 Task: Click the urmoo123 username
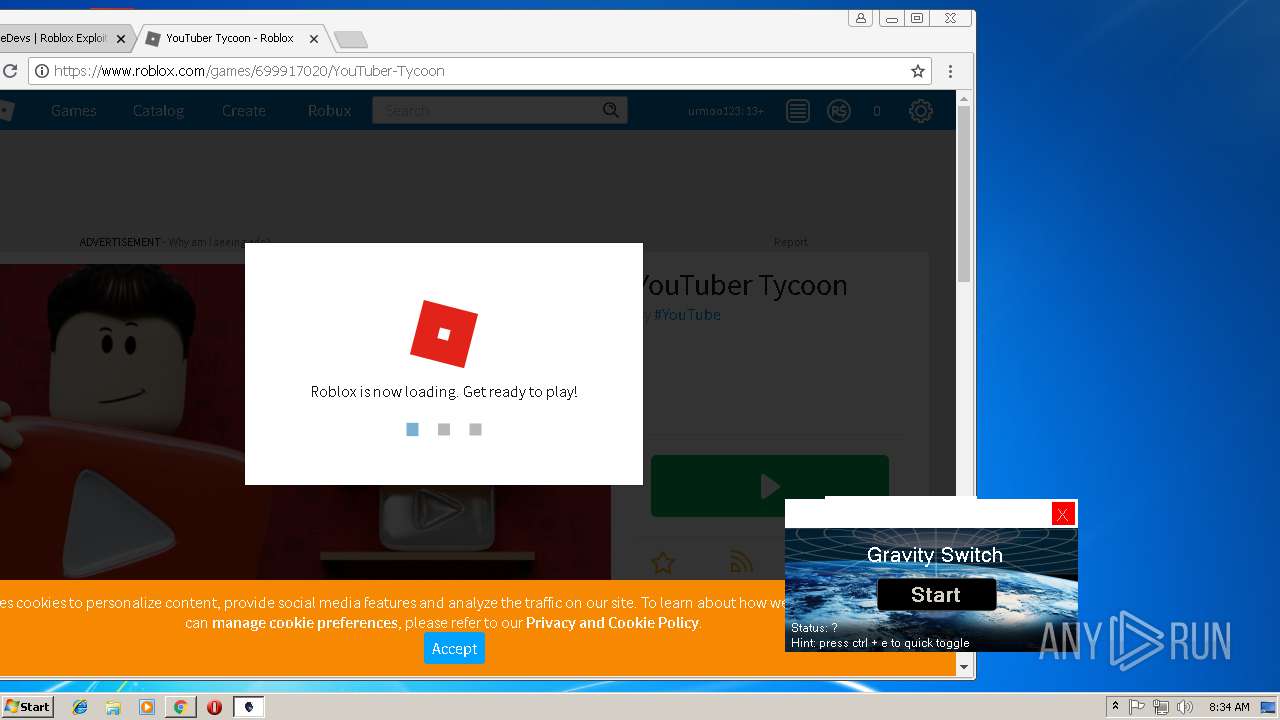pyautogui.click(x=726, y=111)
